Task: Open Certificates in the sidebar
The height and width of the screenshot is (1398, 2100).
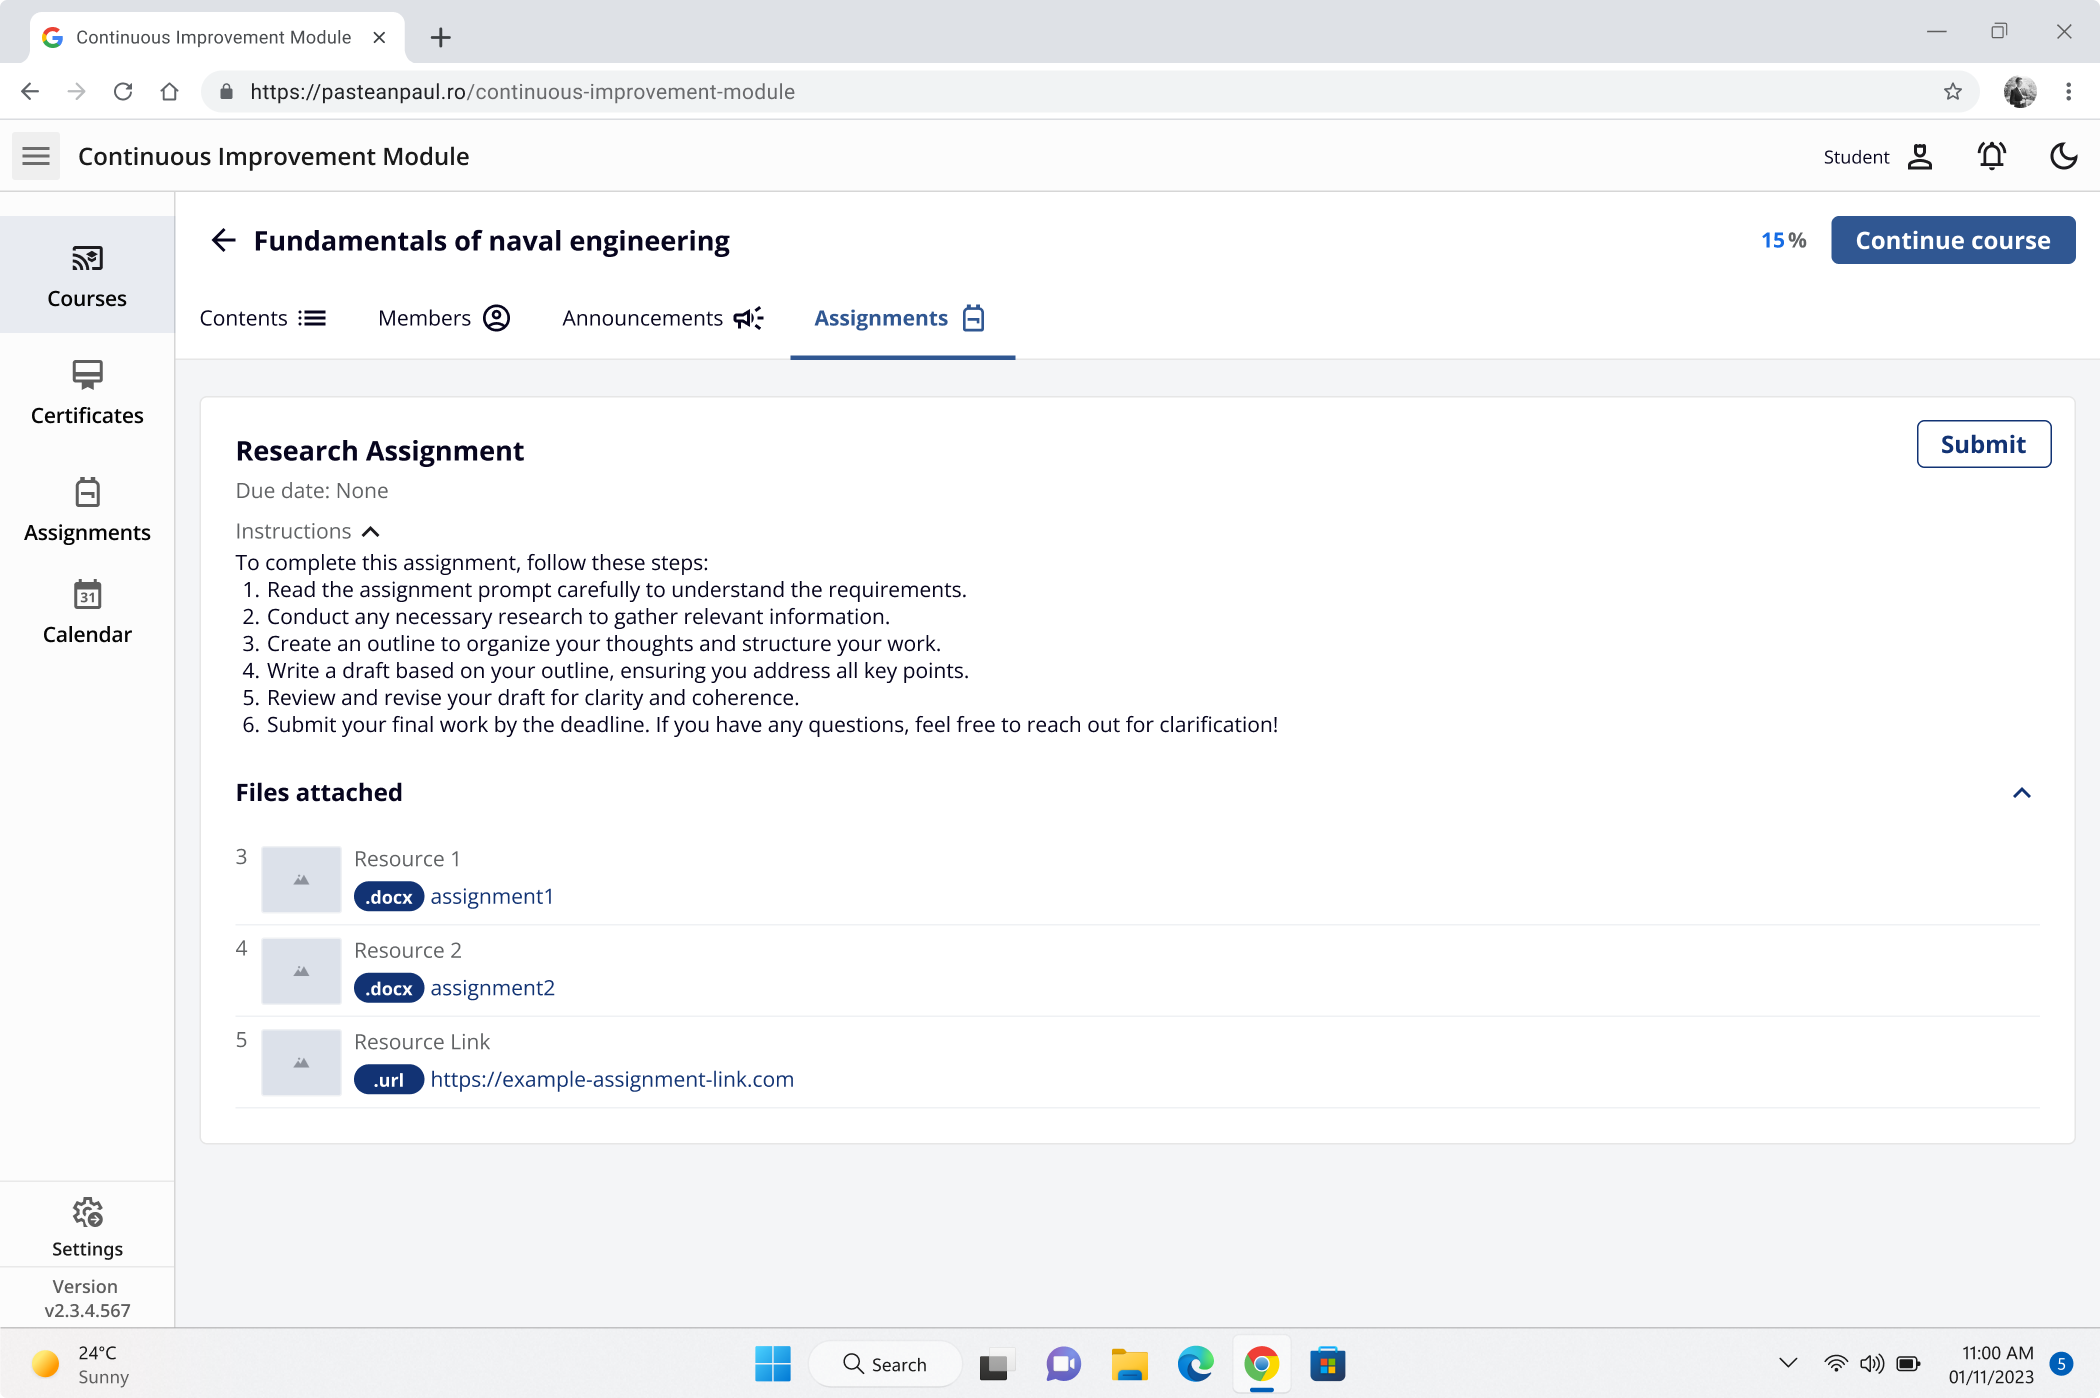Action: click(87, 392)
